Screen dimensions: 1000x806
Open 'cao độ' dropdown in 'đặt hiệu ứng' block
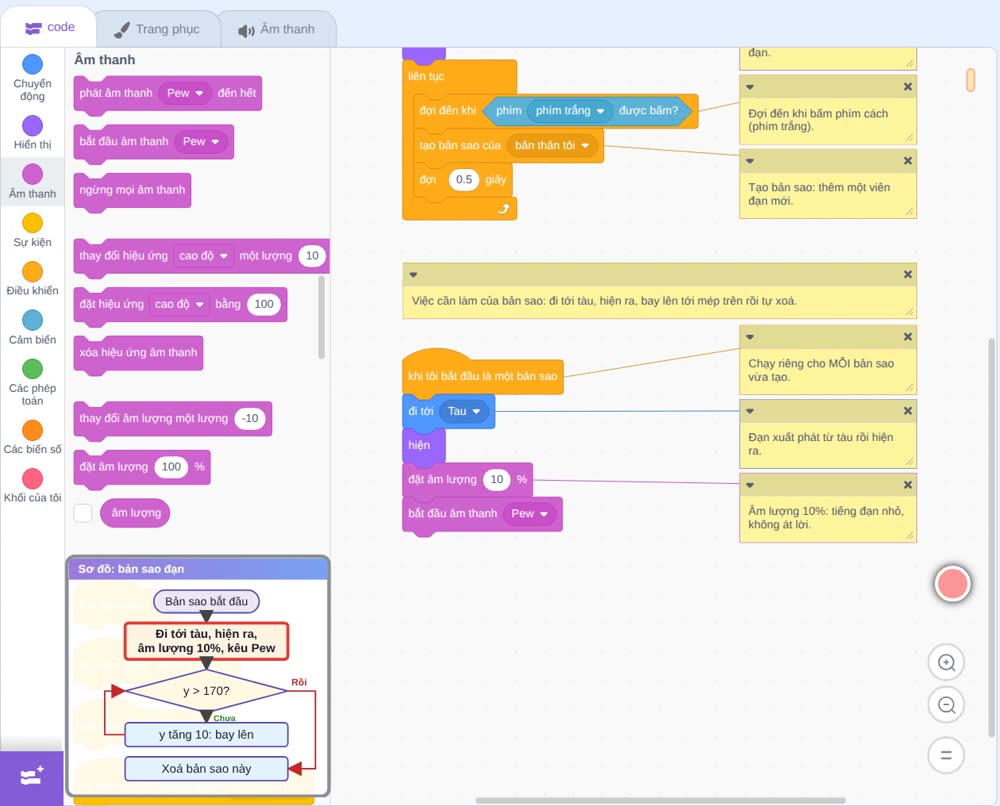coord(179,304)
